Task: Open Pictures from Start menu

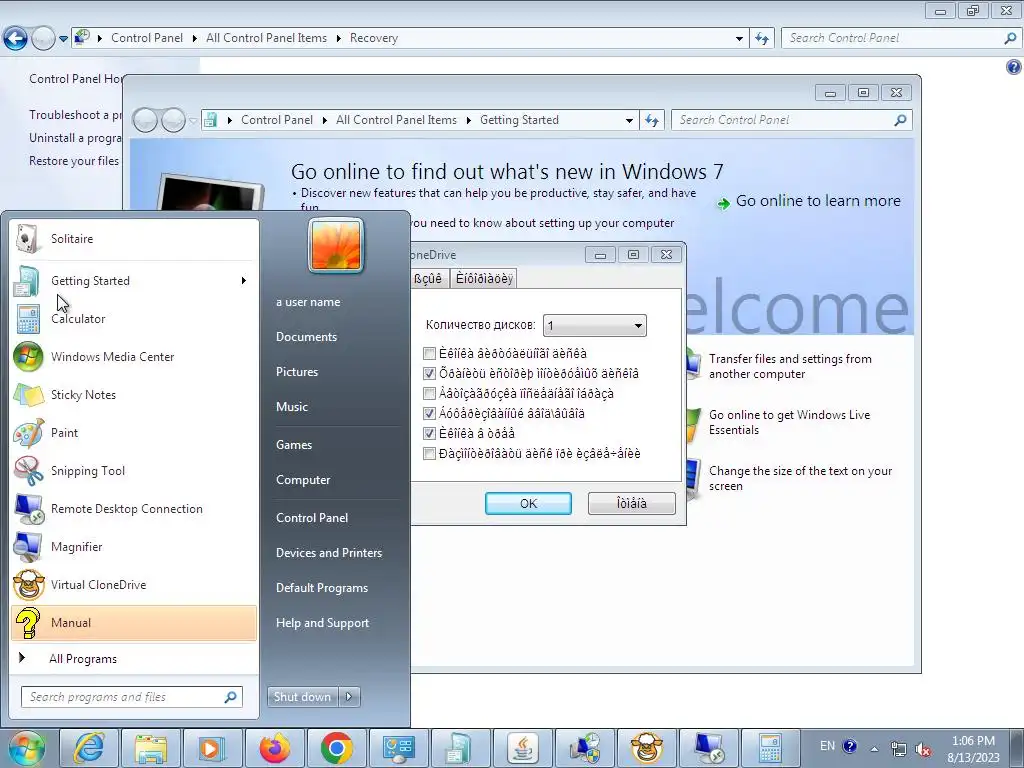Action: (297, 372)
